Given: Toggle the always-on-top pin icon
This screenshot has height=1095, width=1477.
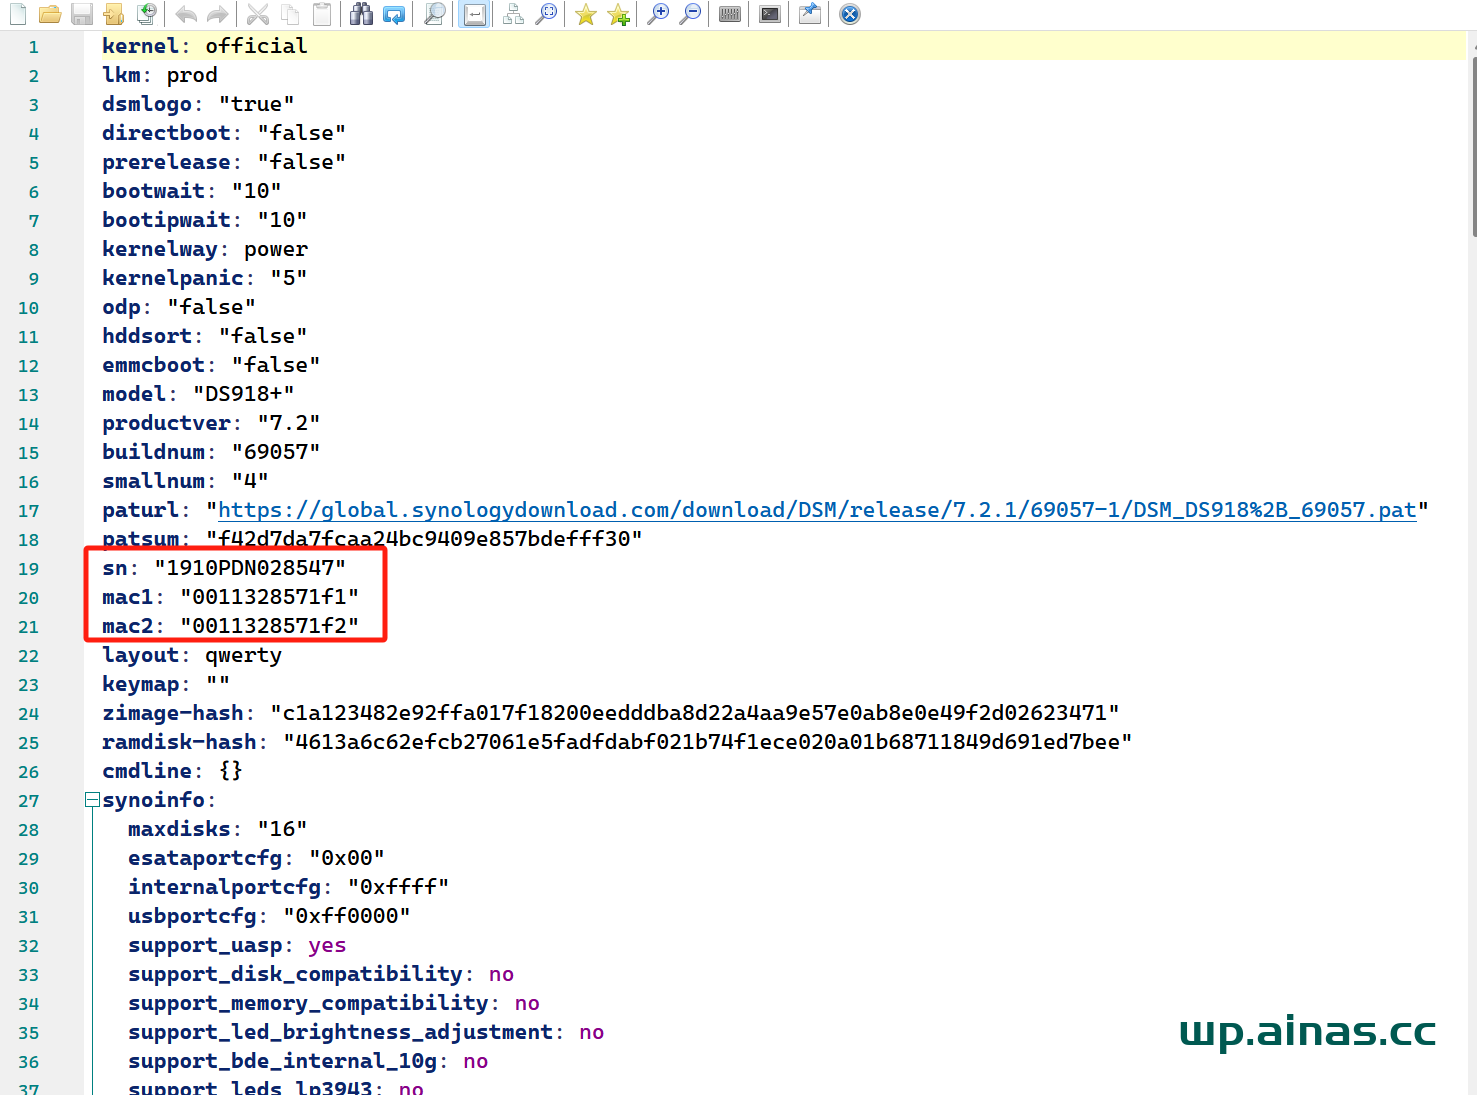Looking at the screenshot, I should pyautogui.click(x=810, y=14).
